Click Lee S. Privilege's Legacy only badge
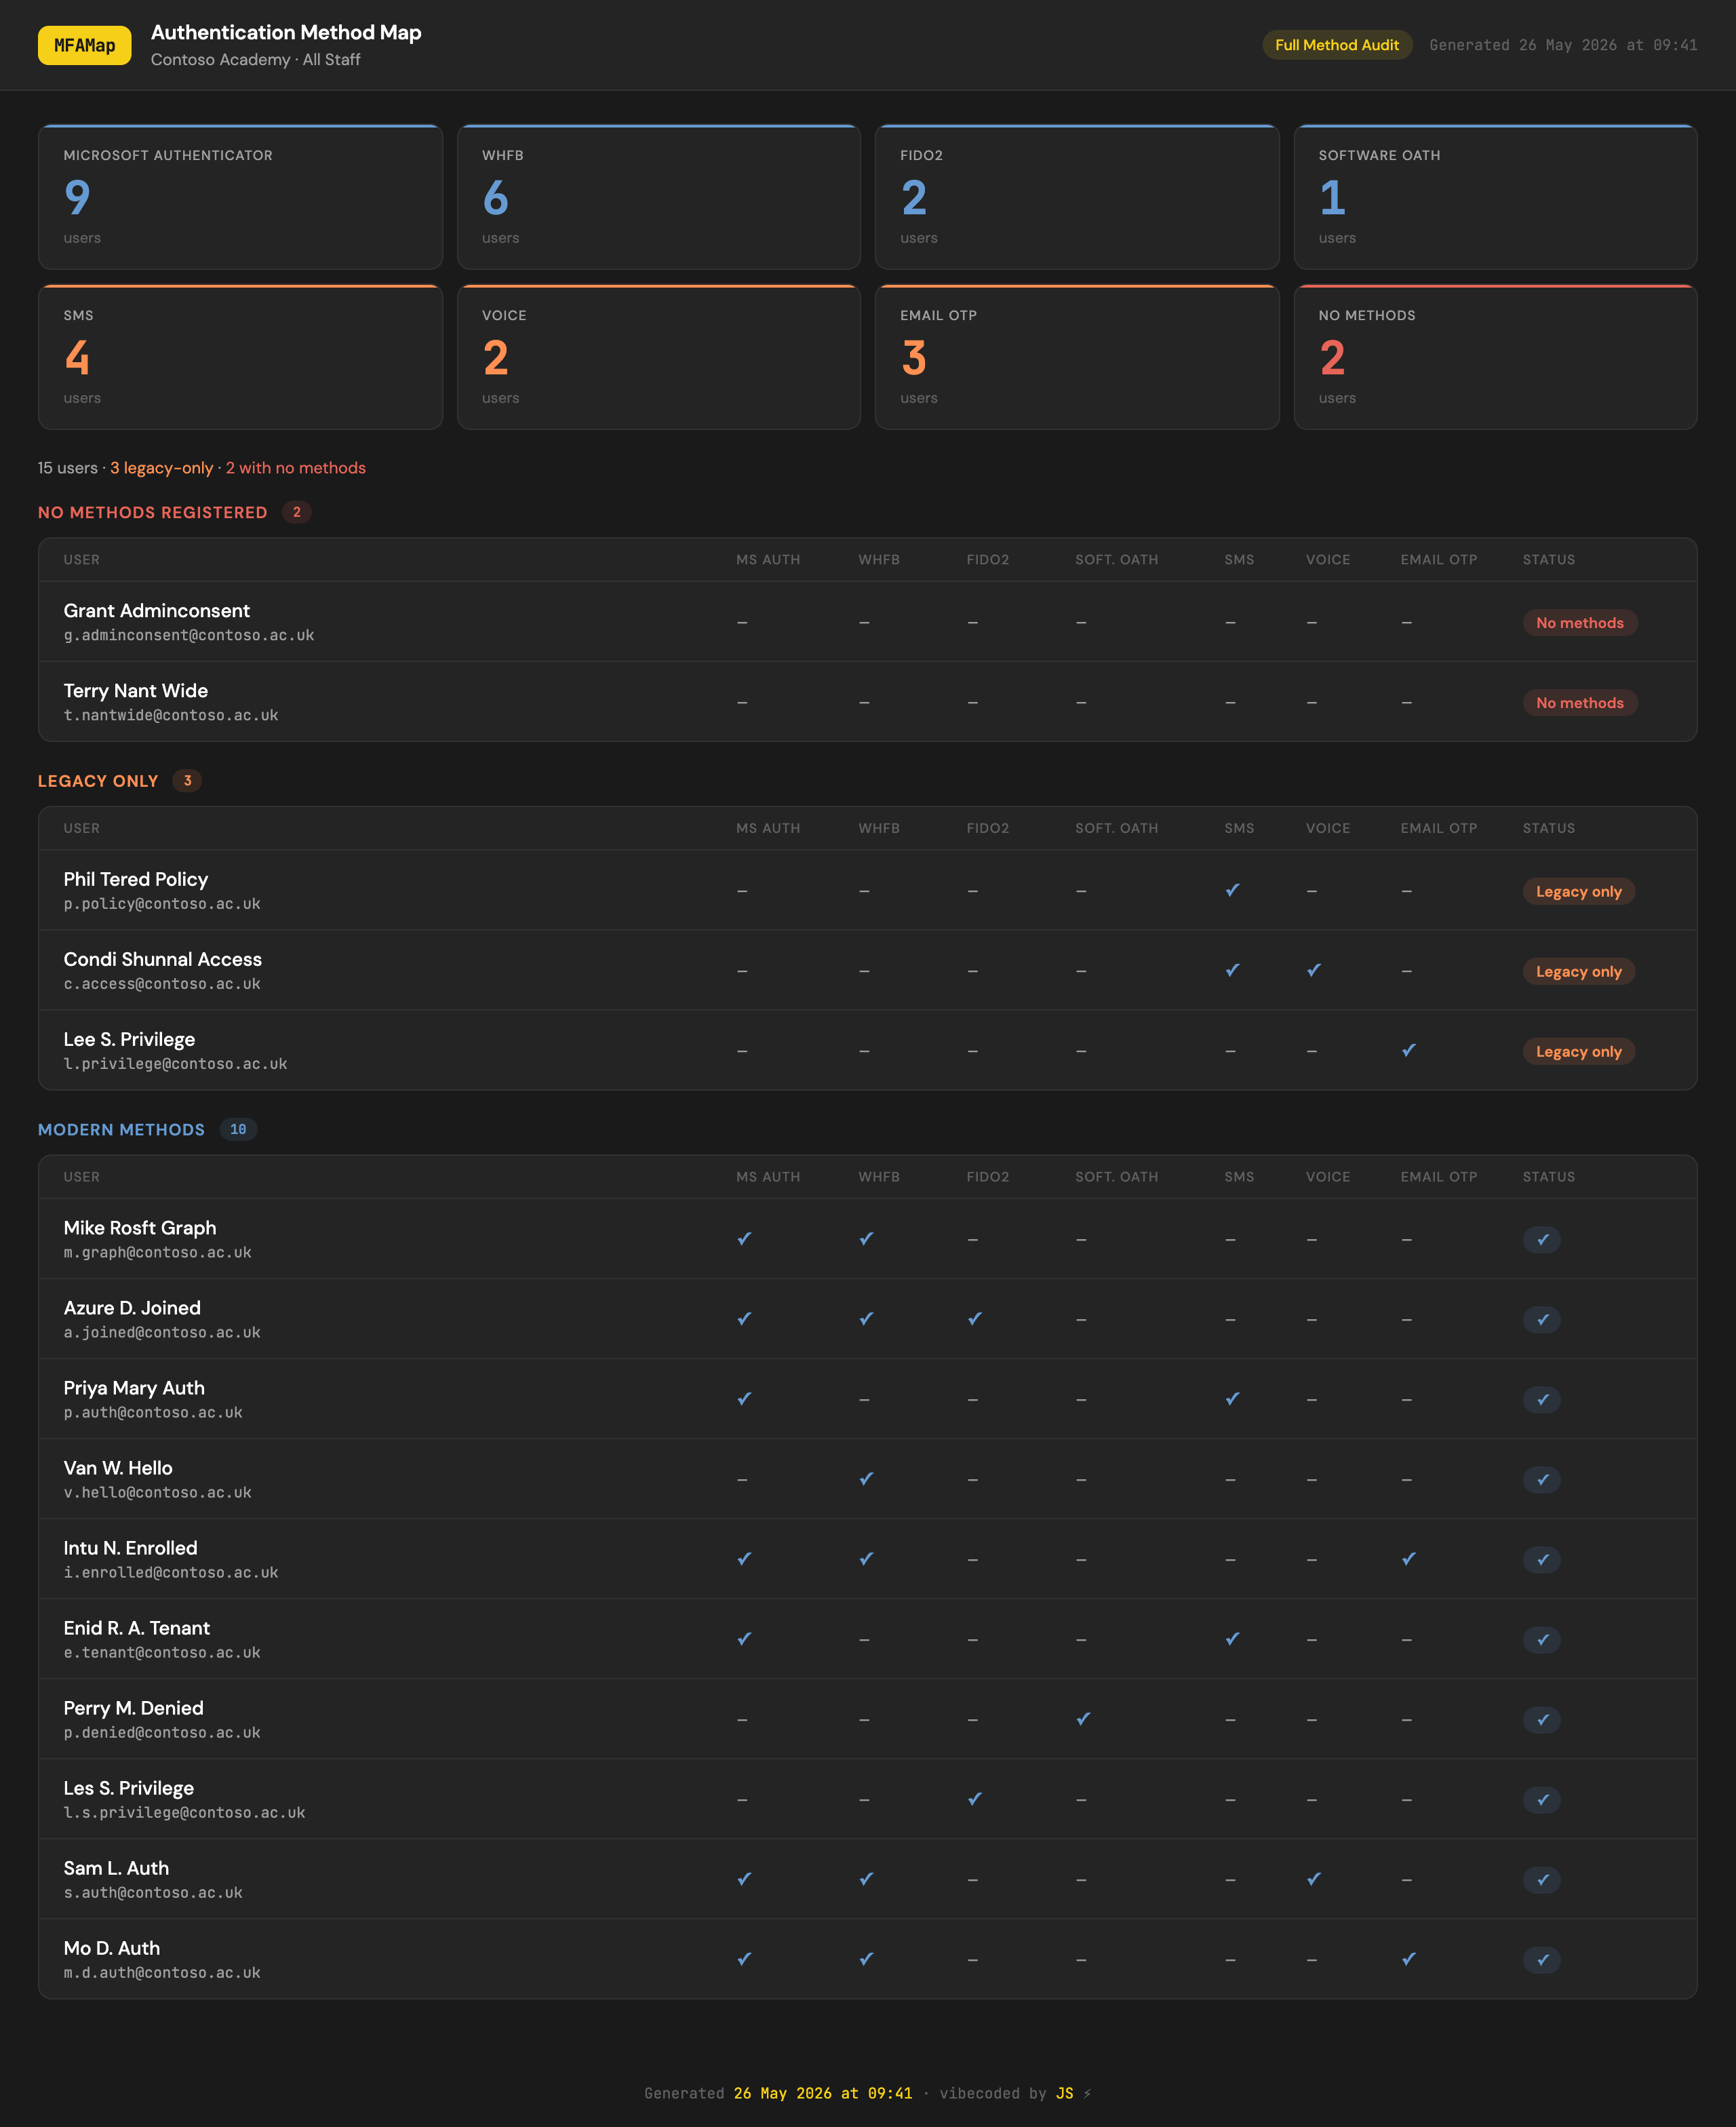Viewport: 1736px width, 2127px height. coord(1578,1051)
